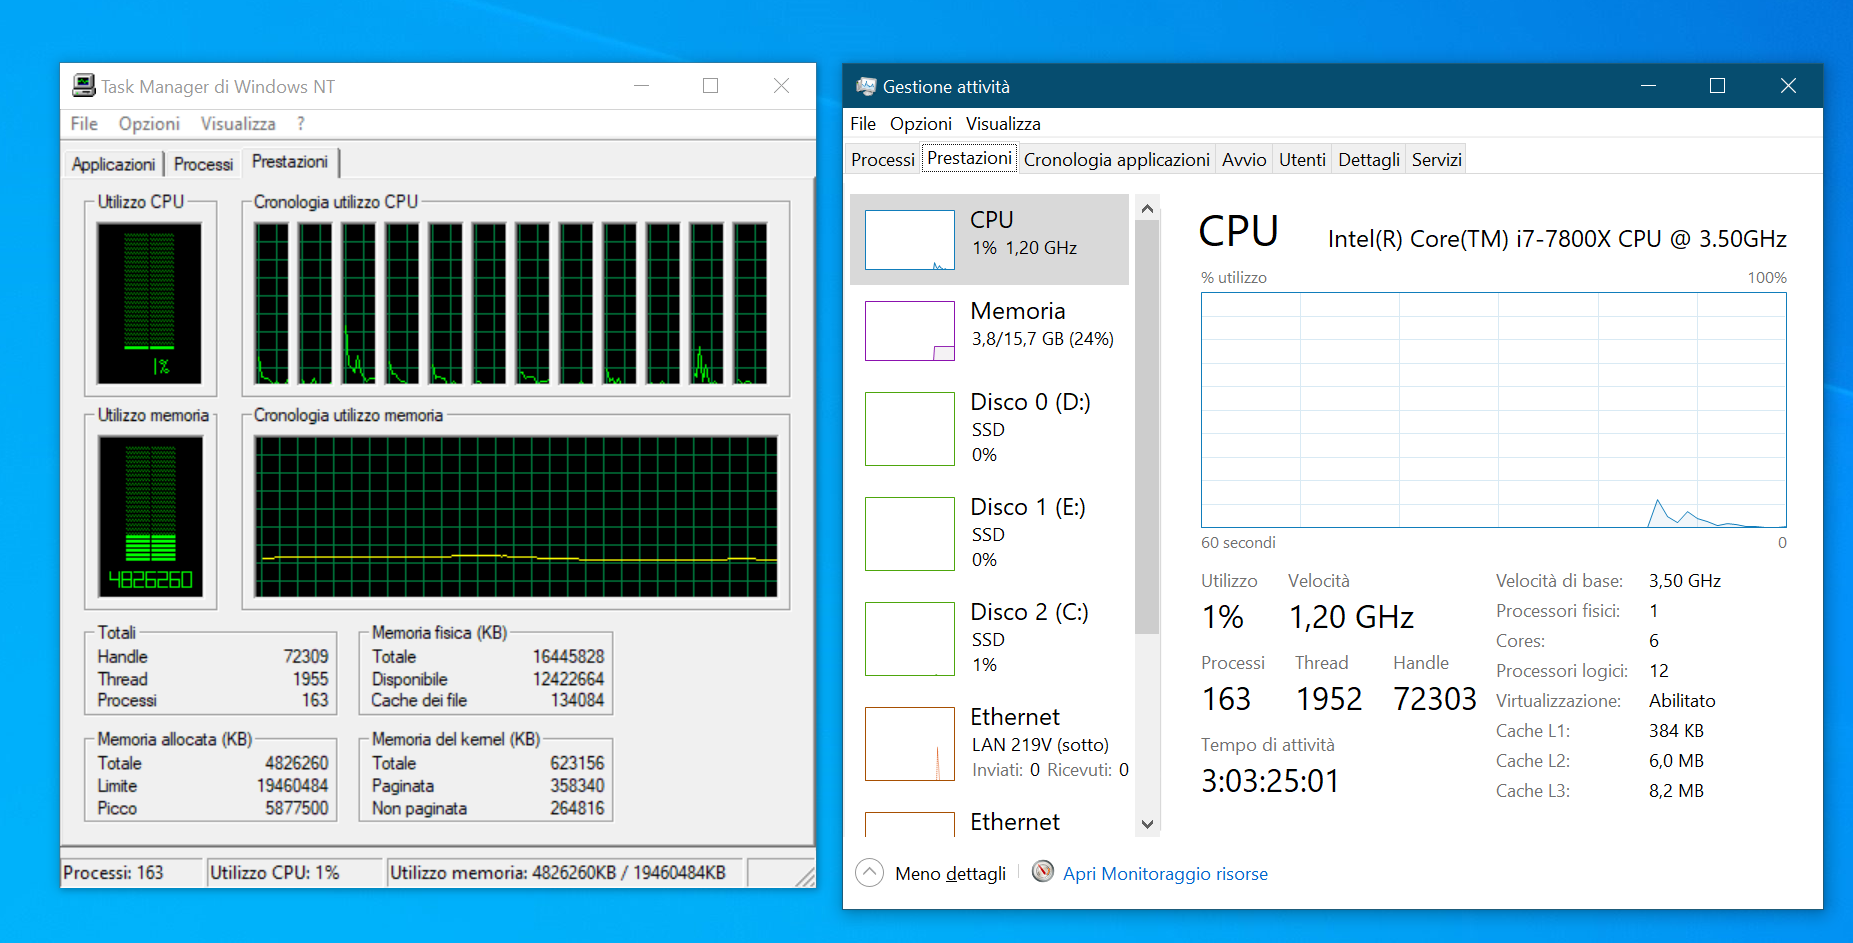Open the Memoria resource in the sidebar

click(x=990, y=330)
